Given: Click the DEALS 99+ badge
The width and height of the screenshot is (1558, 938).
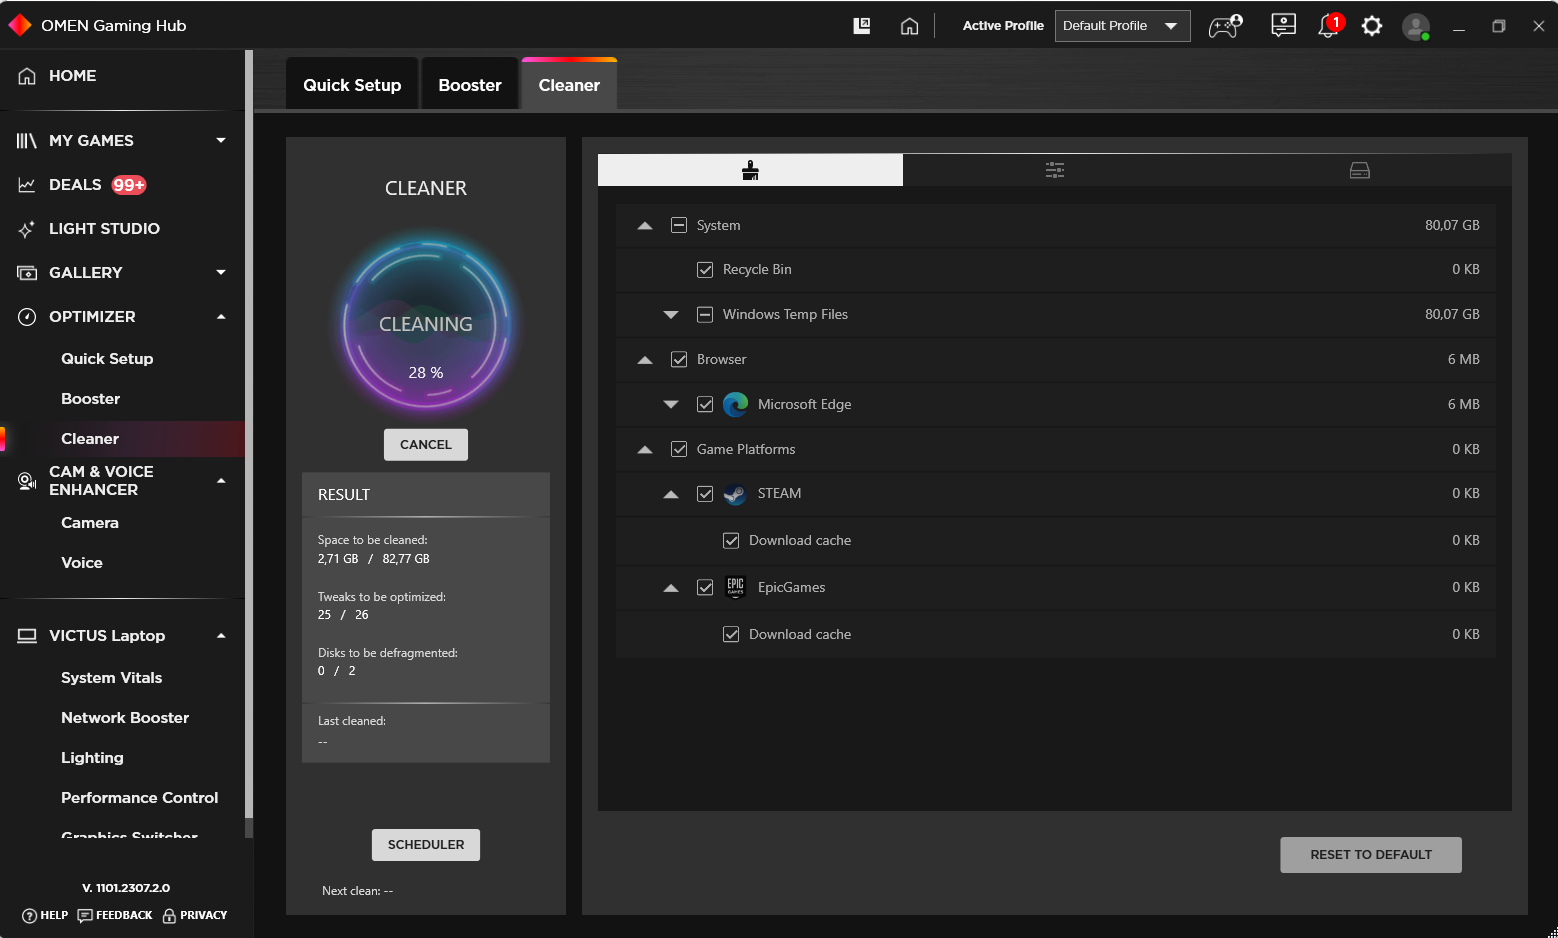Looking at the screenshot, I should click(129, 185).
